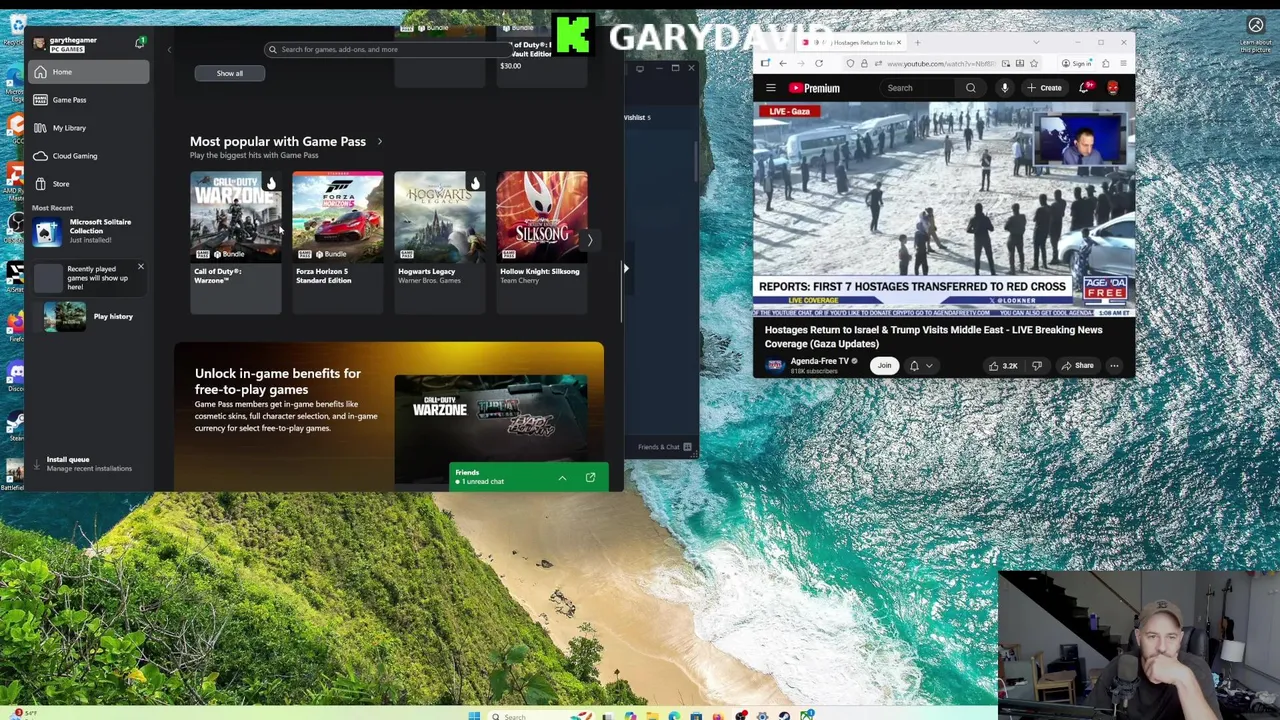Open the browser hamburger application menu

coord(1122,63)
